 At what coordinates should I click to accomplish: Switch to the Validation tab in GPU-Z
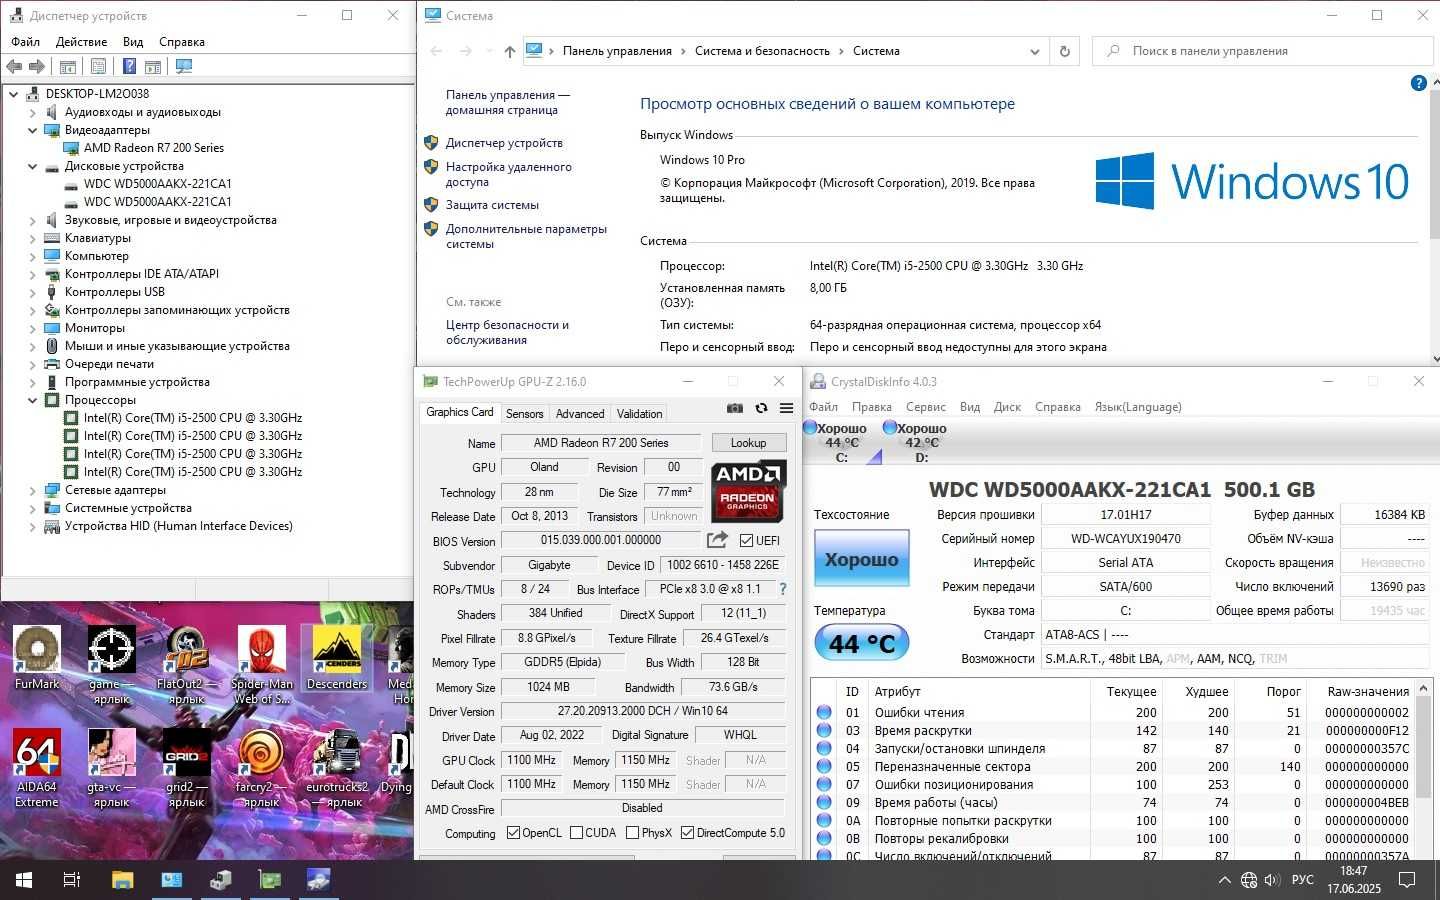tap(639, 413)
